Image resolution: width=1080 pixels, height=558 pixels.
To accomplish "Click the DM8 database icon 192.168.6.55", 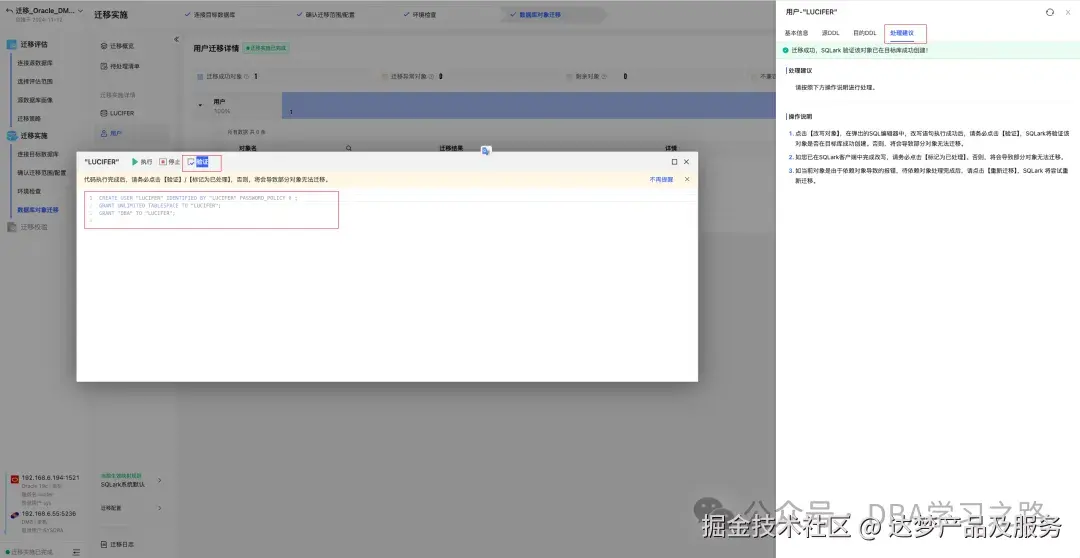I will coord(14,515).
